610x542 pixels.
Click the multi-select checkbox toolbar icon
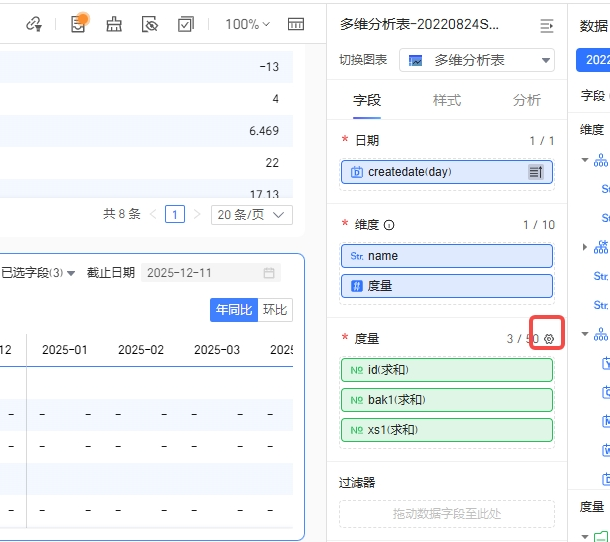[x=185, y=24]
